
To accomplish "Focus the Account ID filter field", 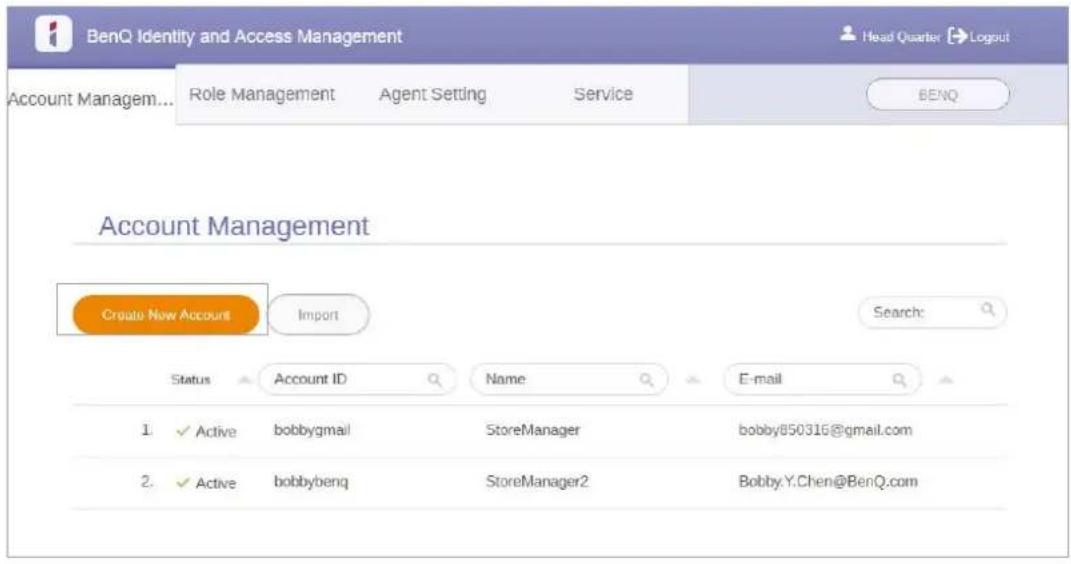I will (357, 380).
